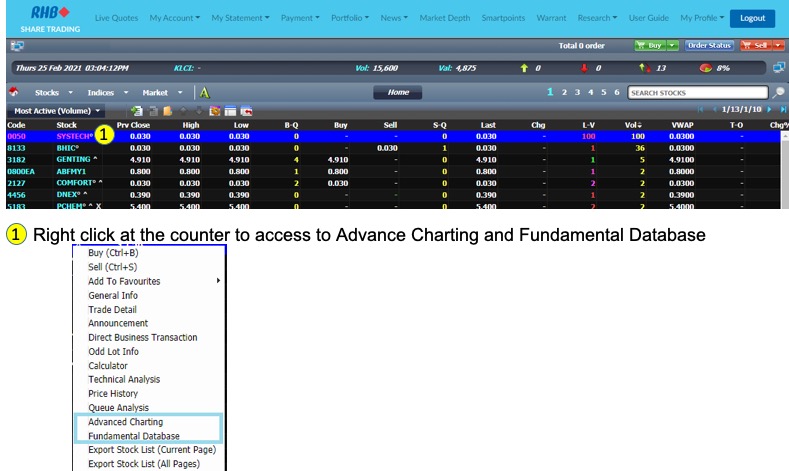Click the red house home icon
This screenshot has width=789, height=471.
[14, 92]
